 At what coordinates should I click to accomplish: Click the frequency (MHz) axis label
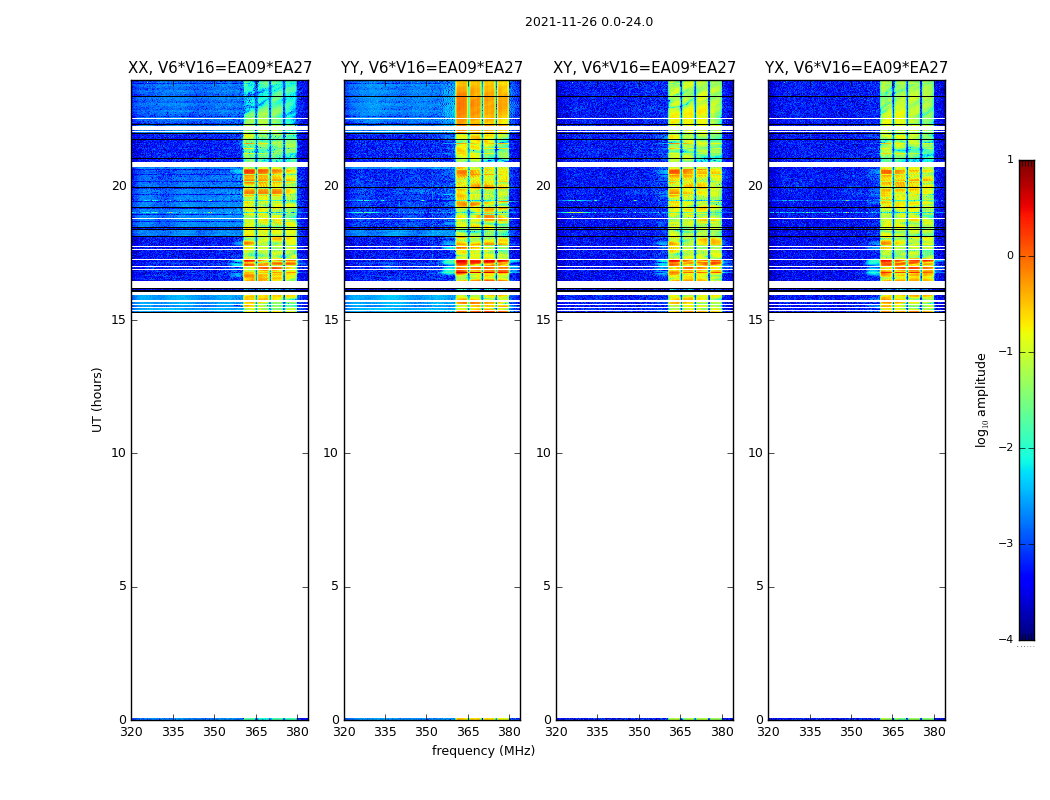click(x=483, y=751)
